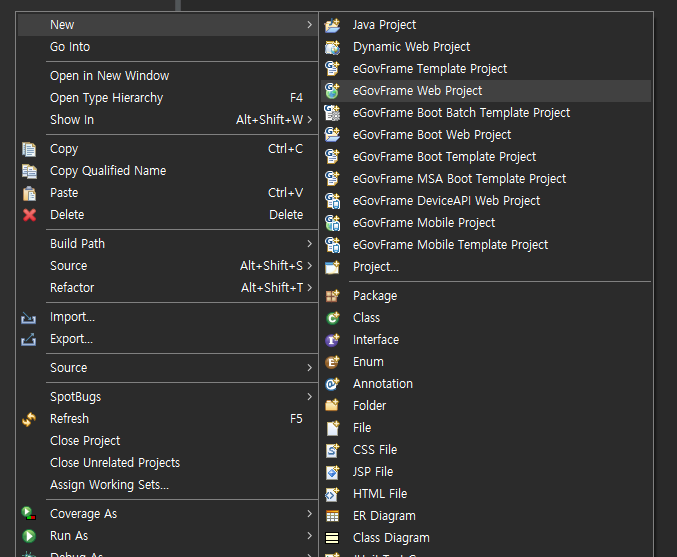The height and width of the screenshot is (557, 677).
Task: Click the eGovFrame Template Project icon
Action: coord(332,69)
